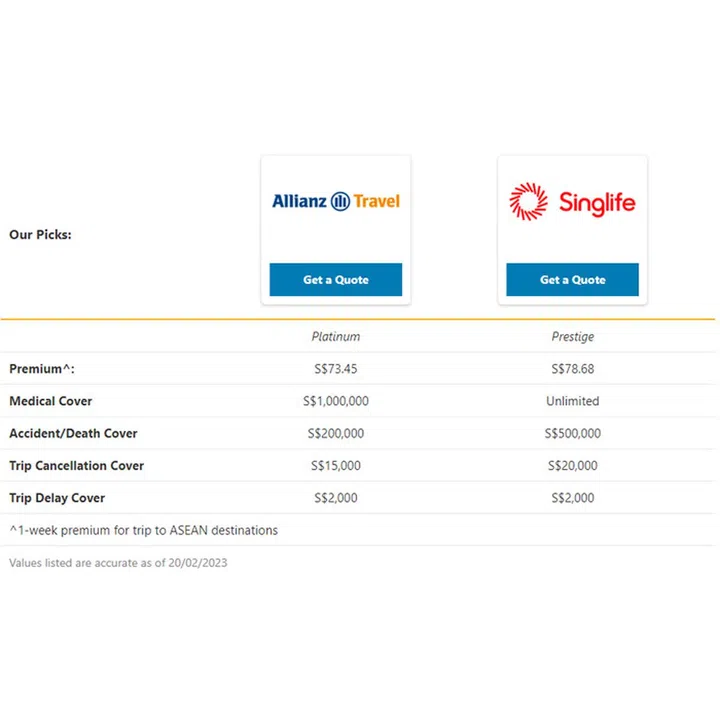Click the Premium row label

42,369
